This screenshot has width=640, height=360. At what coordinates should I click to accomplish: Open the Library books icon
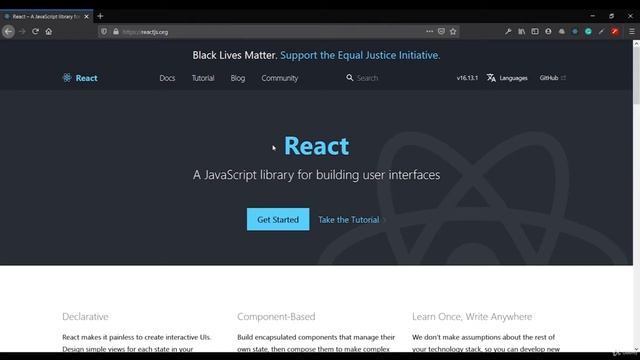522,31
